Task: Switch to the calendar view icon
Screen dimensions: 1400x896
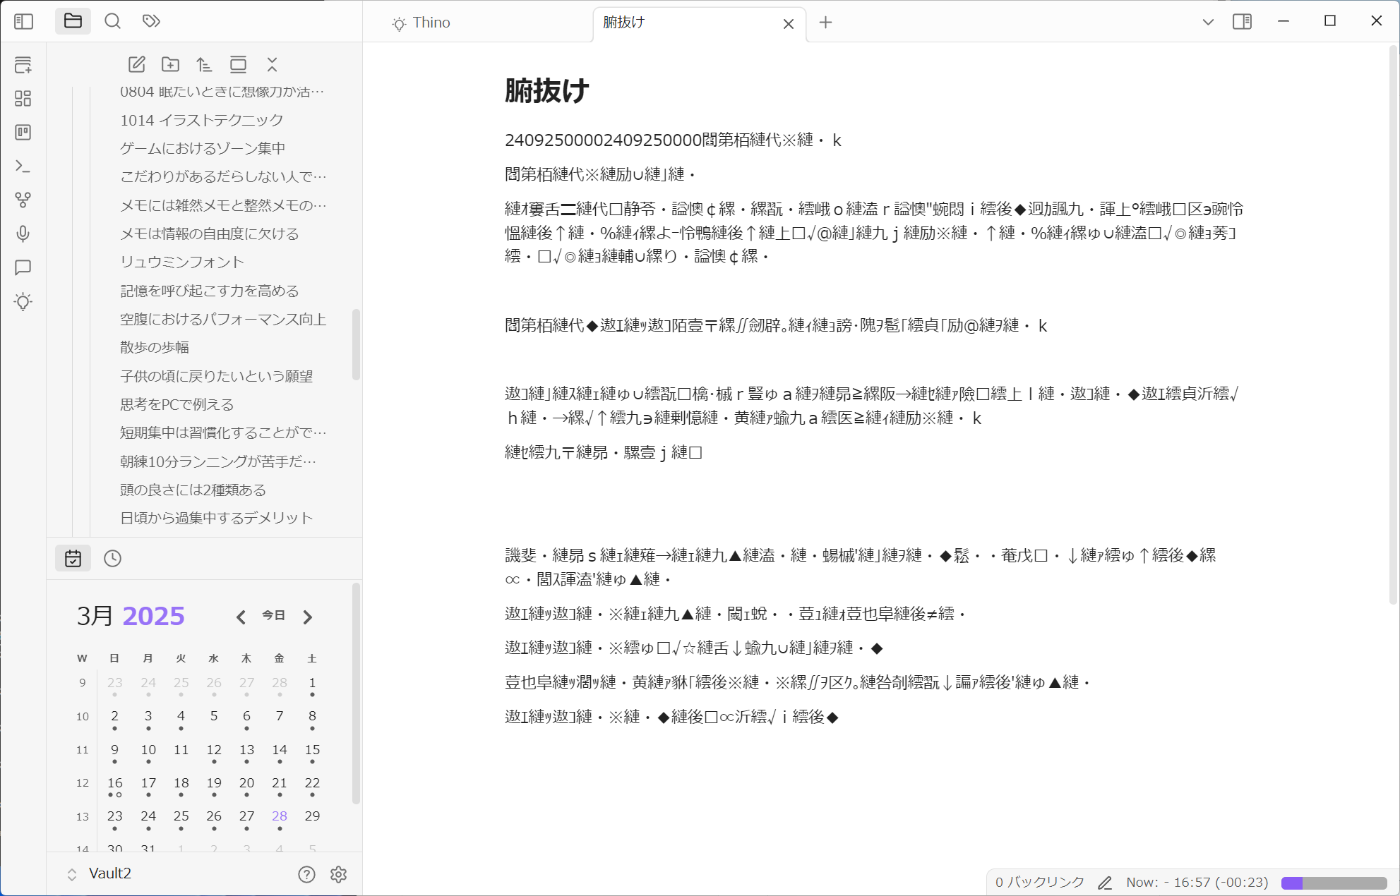Action: 73,559
